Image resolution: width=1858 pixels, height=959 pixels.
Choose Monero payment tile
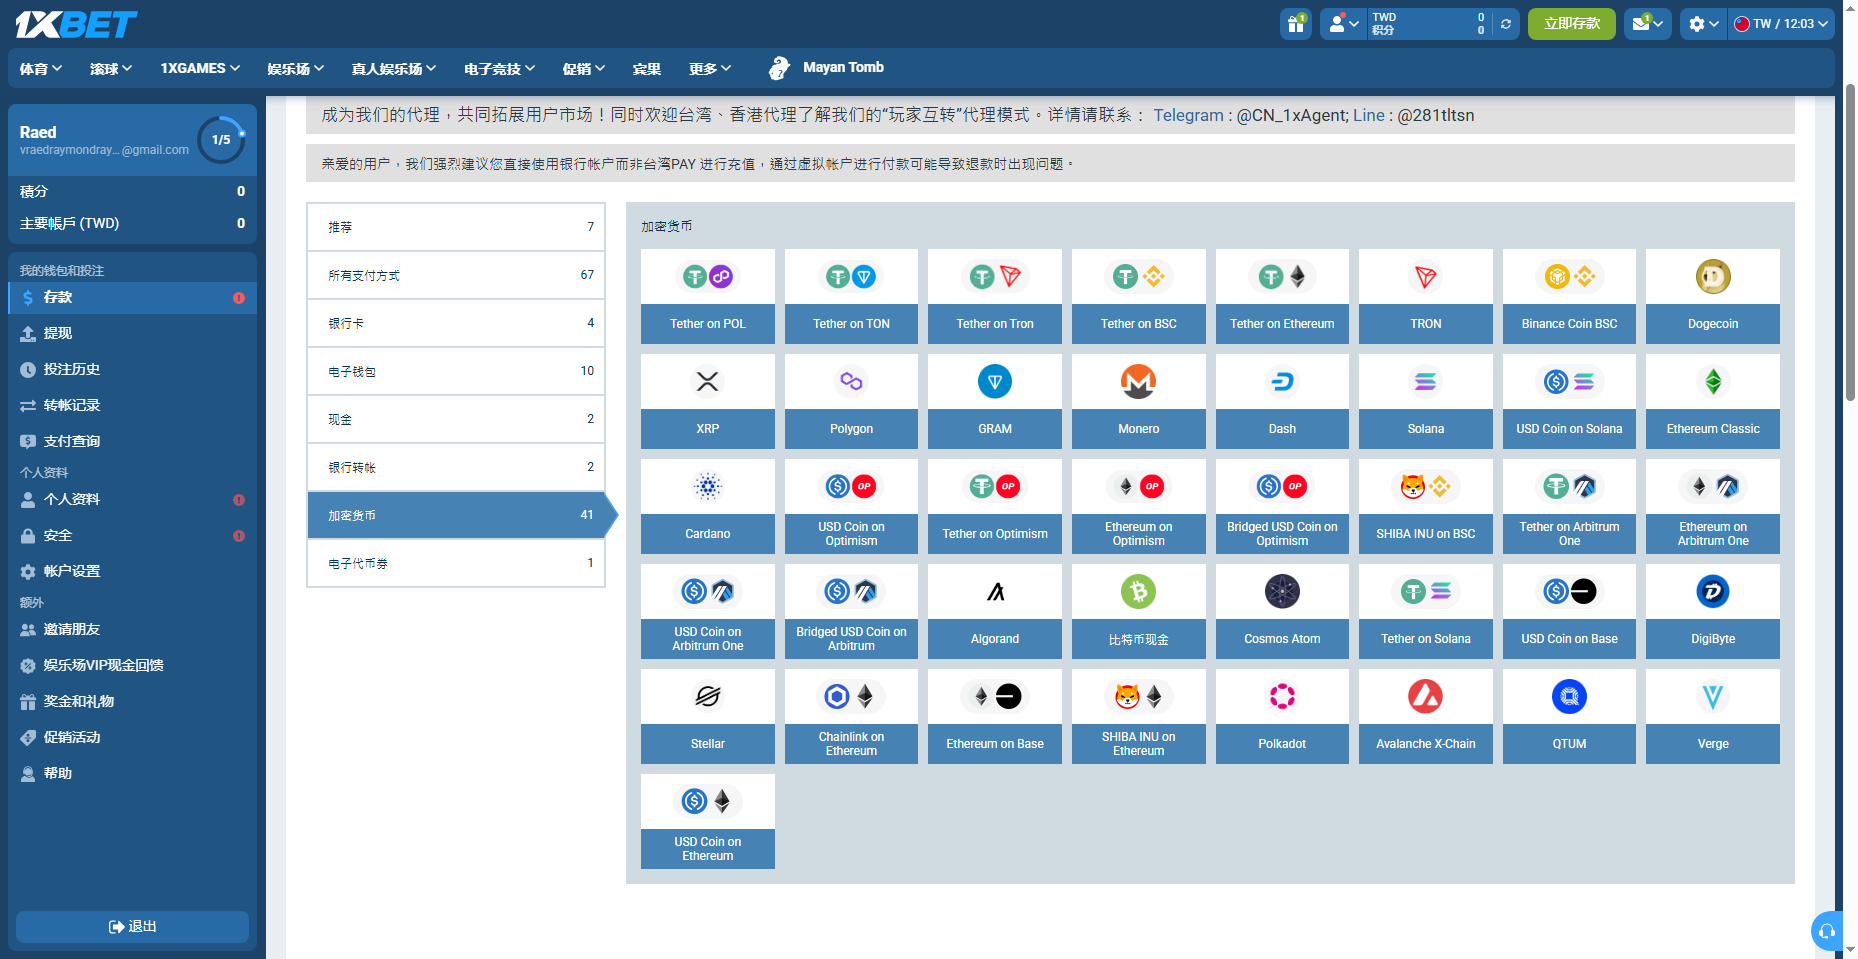(1139, 401)
